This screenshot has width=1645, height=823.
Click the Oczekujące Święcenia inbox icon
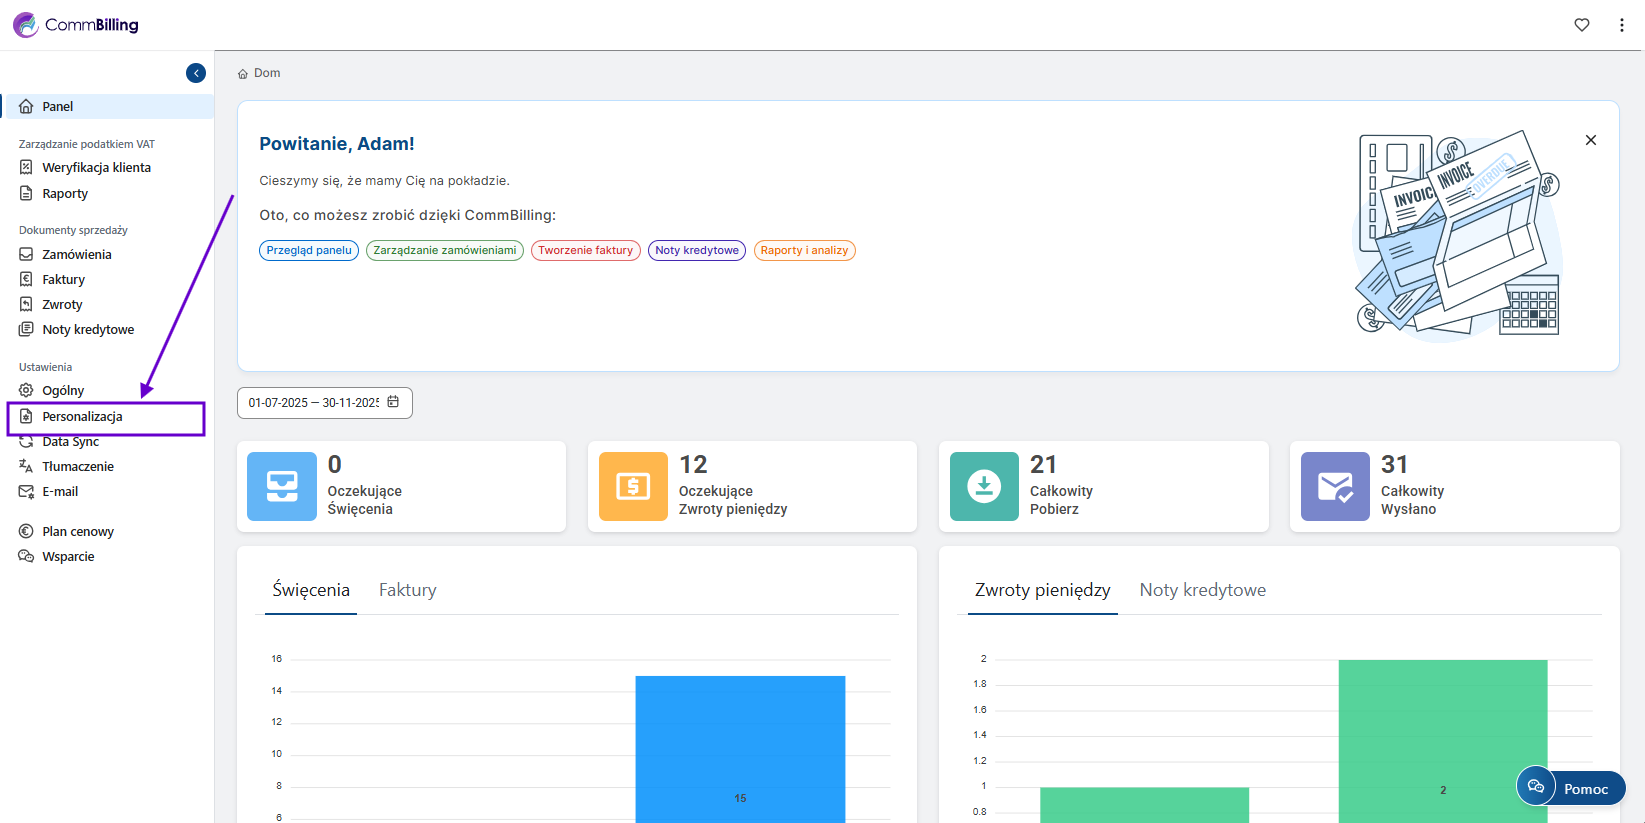coord(282,486)
